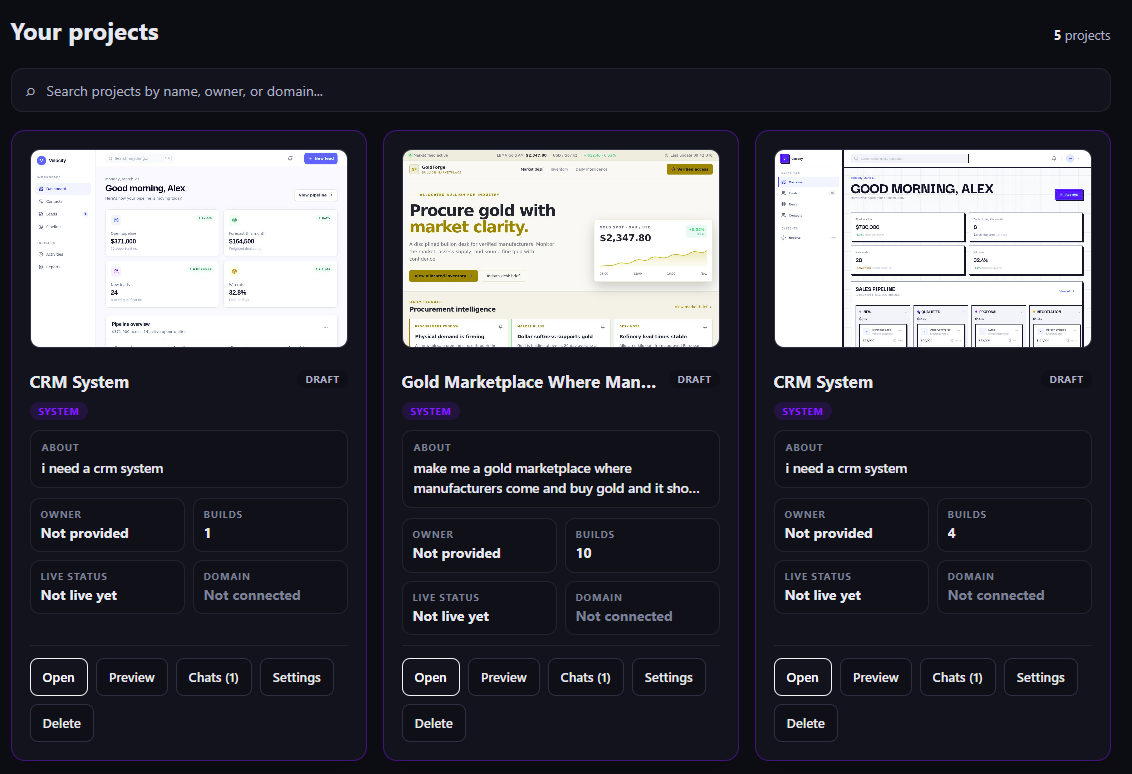The width and height of the screenshot is (1132, 774).
Task: View Chats (1) for CRM System with 4 builds
Action: (957, 677)
